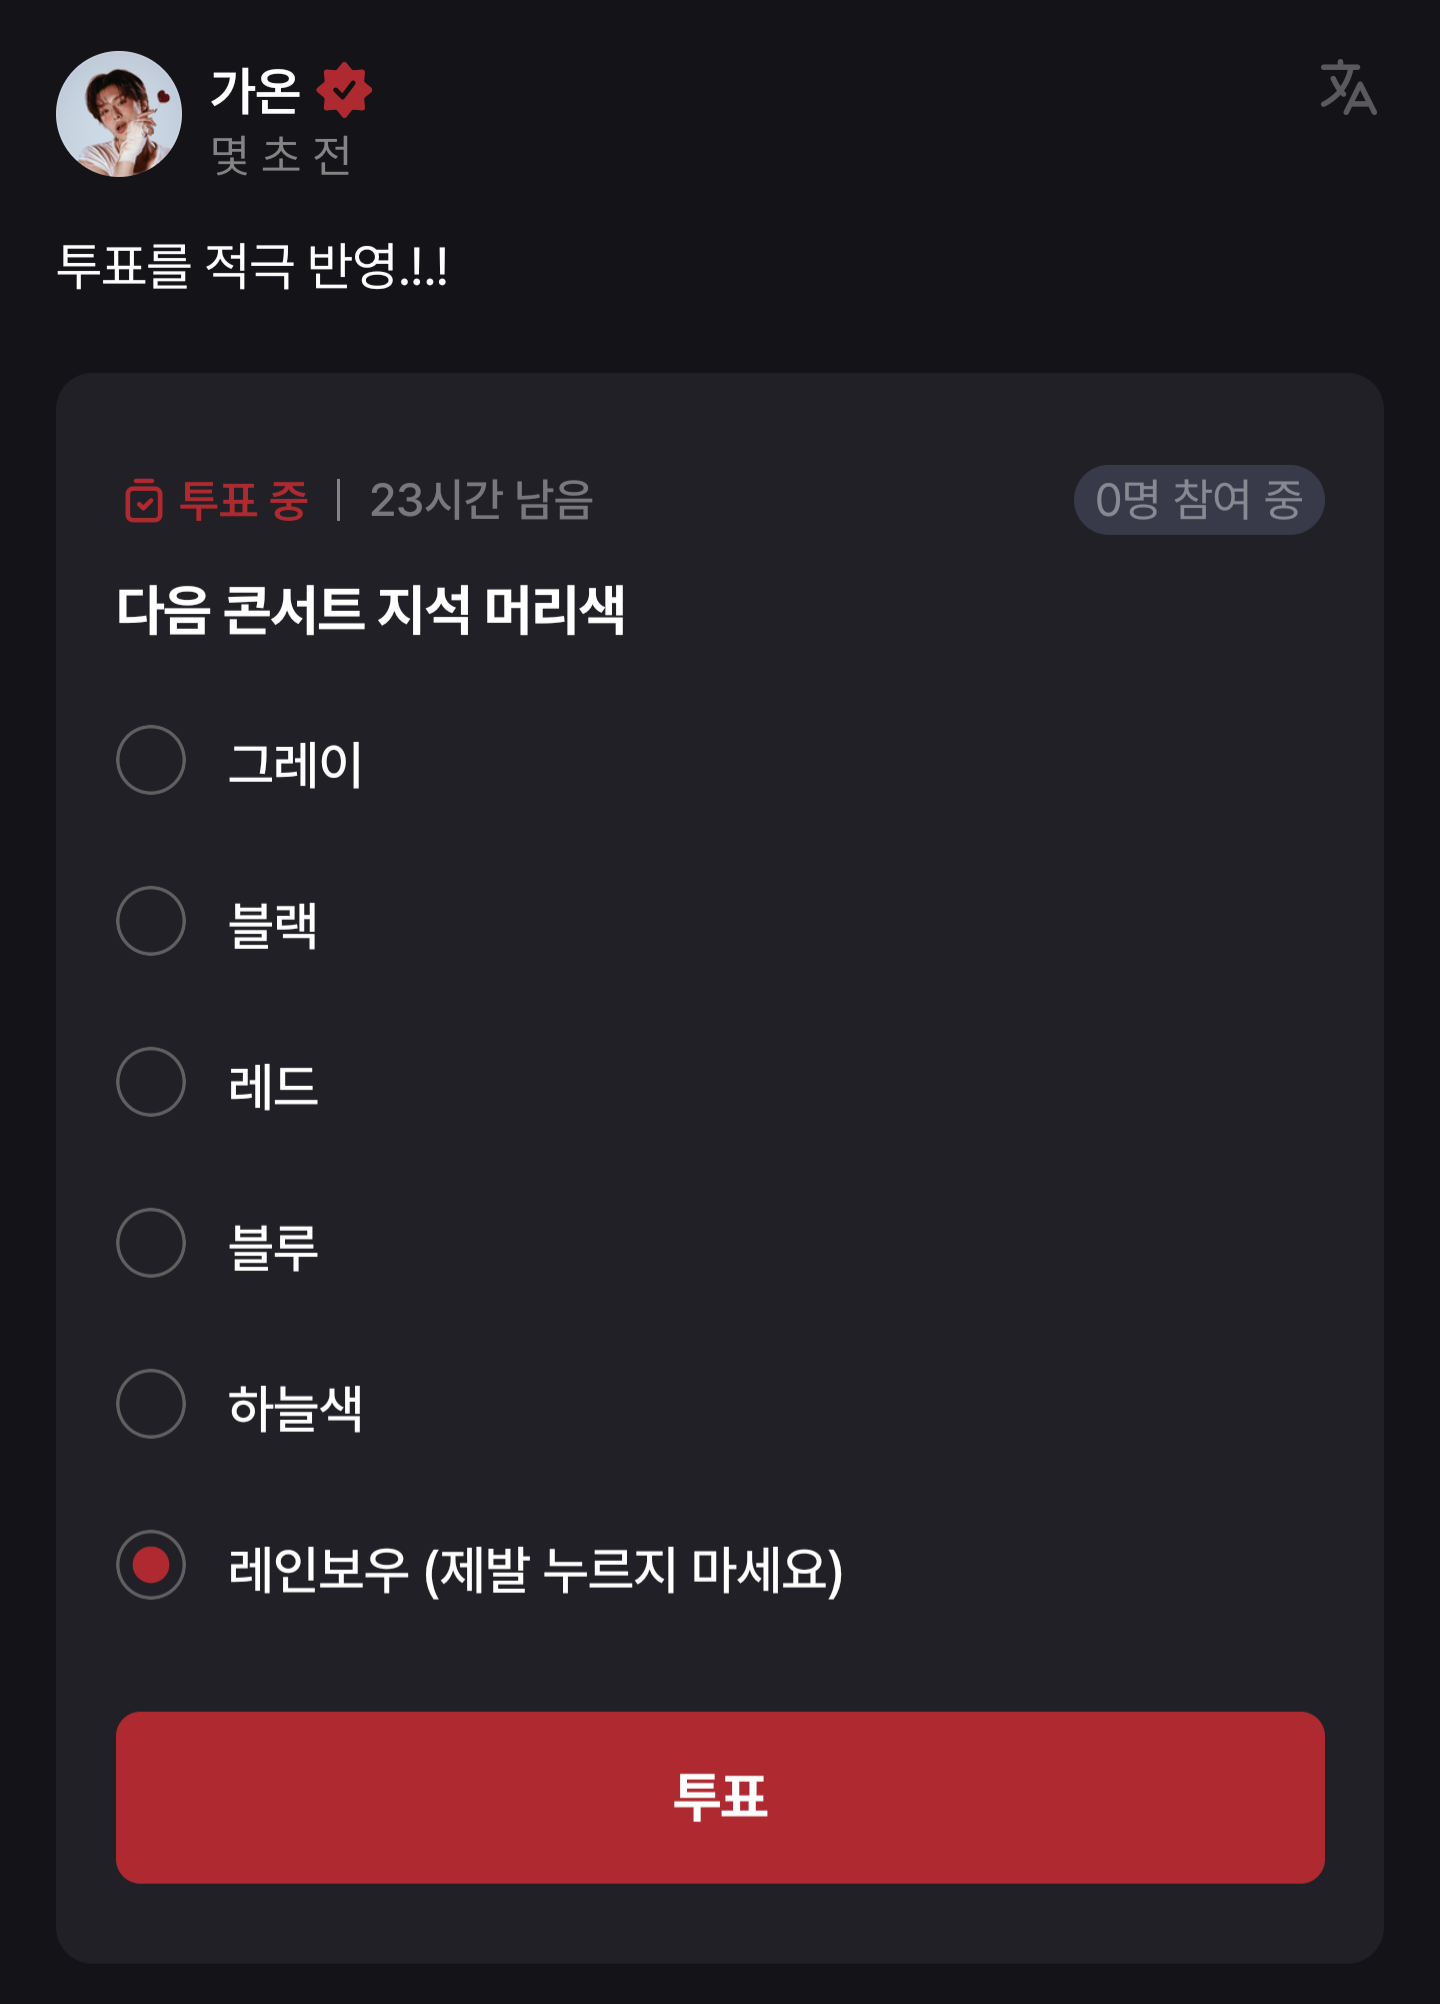Click the poll title 다음 콘서트 지석 머리색
The width and height of the screenshot is (1440, 2004).
tap(371, 609)
